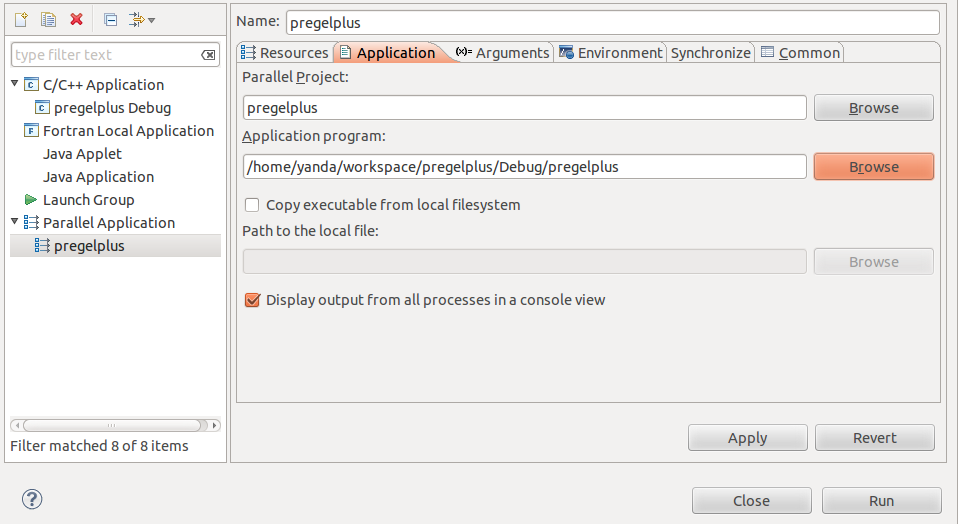958x524 pixels.
Task: Open the help question mark icon
Action: point(32,499)
